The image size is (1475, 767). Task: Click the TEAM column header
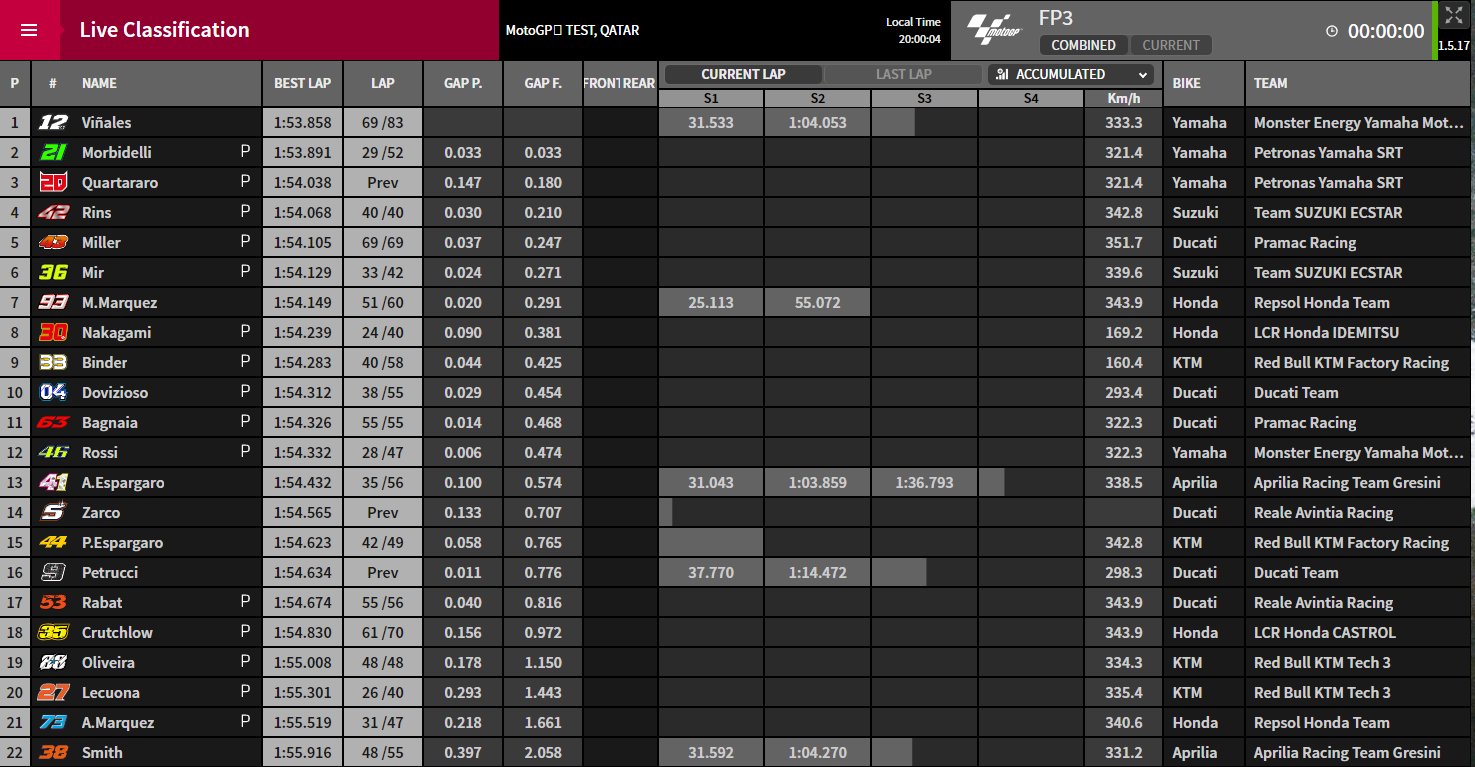(1360, 83)
